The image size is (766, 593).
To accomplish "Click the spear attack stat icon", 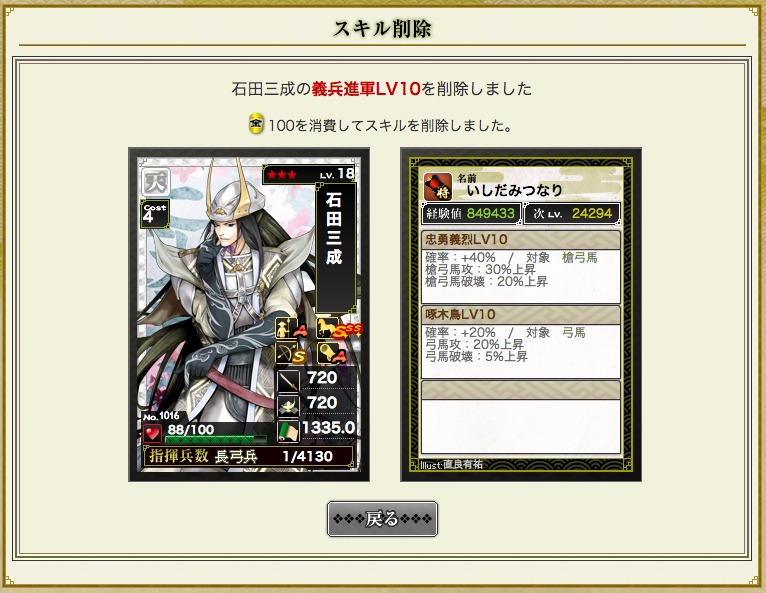I will (x=288, y=381).
